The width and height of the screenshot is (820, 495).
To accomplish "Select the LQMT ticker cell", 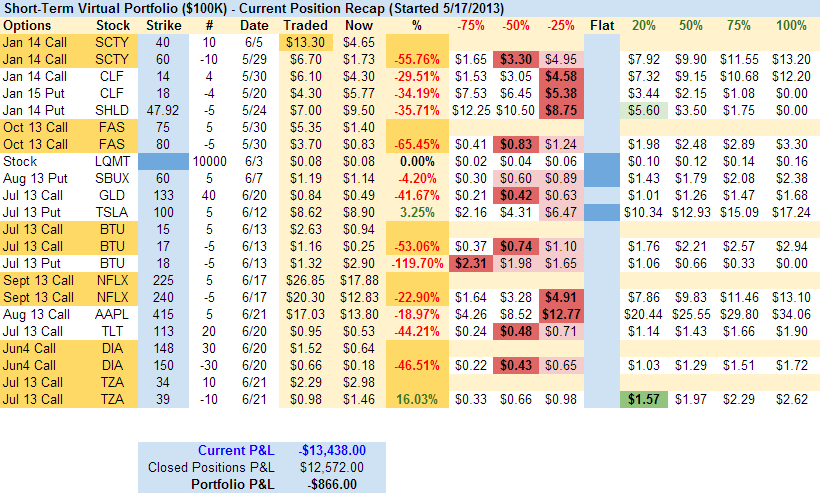I will 112,161.
